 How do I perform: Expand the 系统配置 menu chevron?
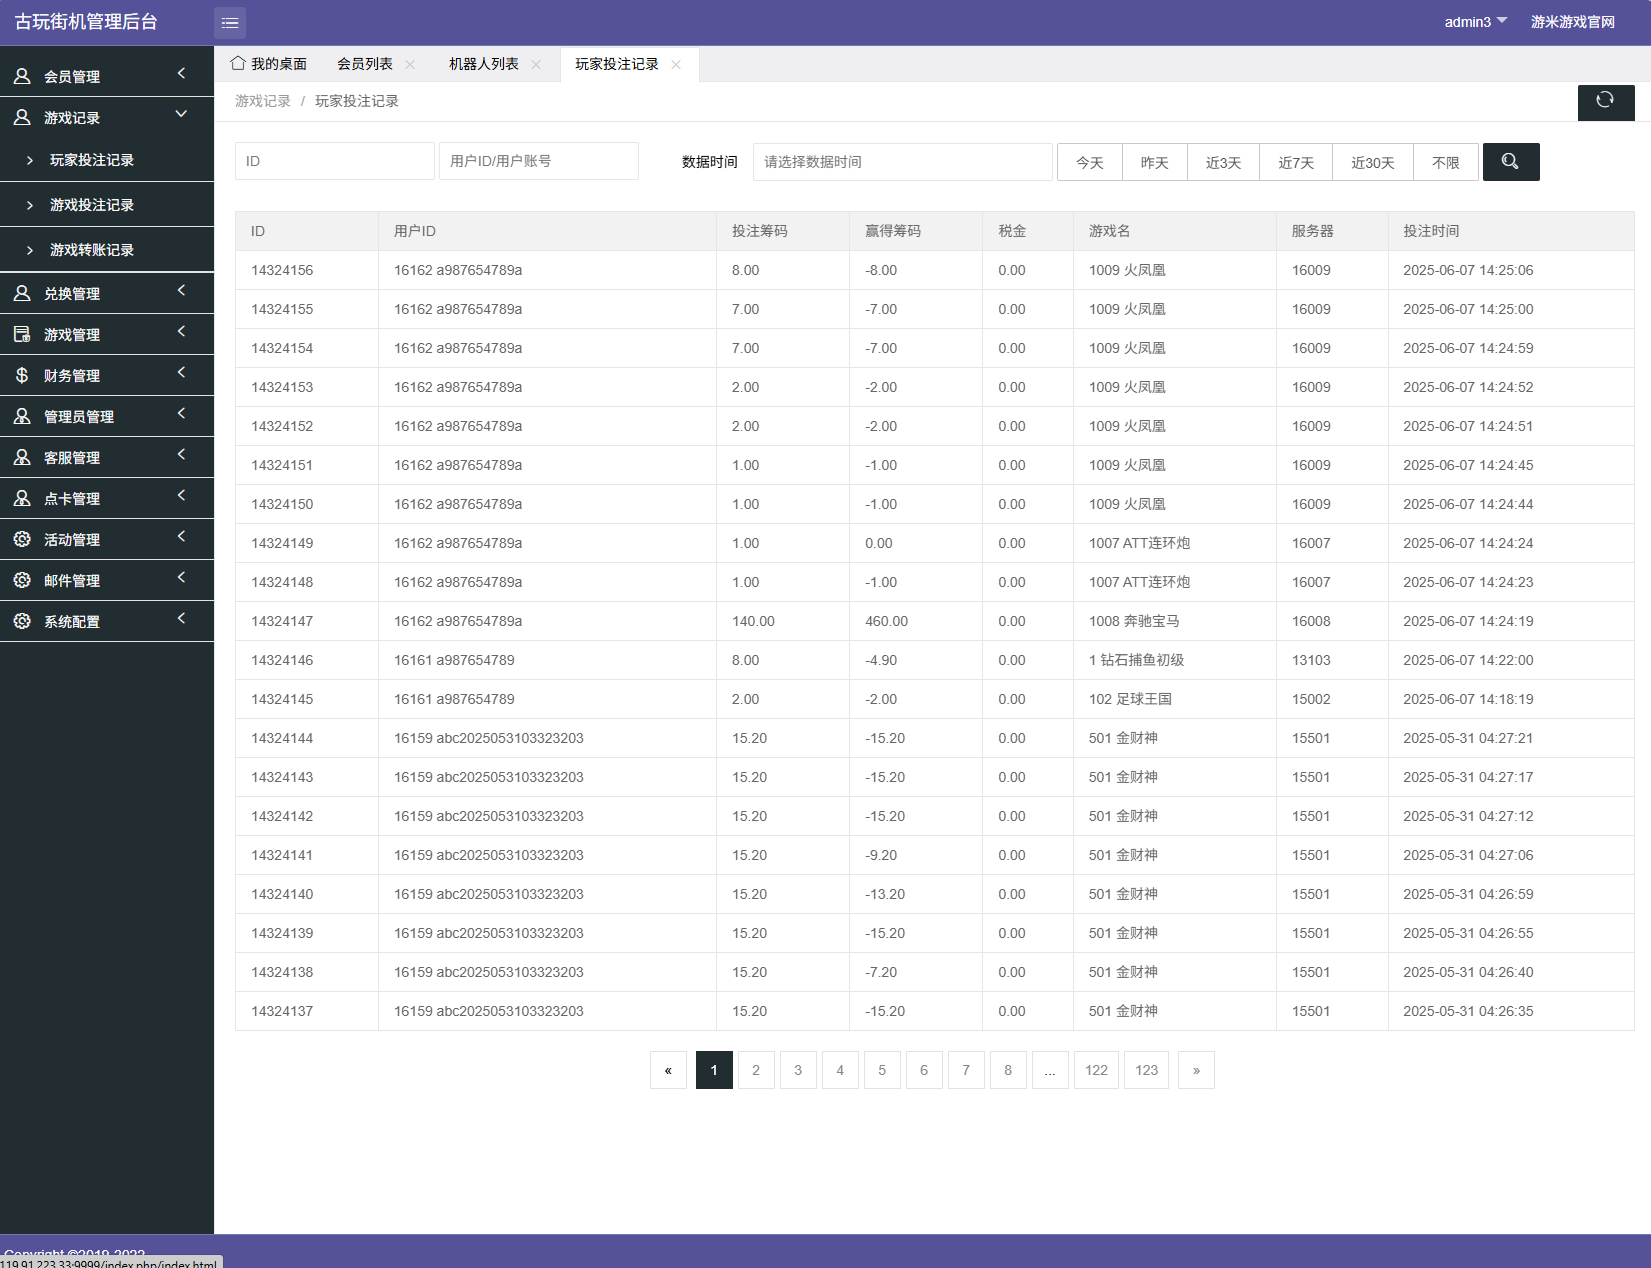coord(182,618)
